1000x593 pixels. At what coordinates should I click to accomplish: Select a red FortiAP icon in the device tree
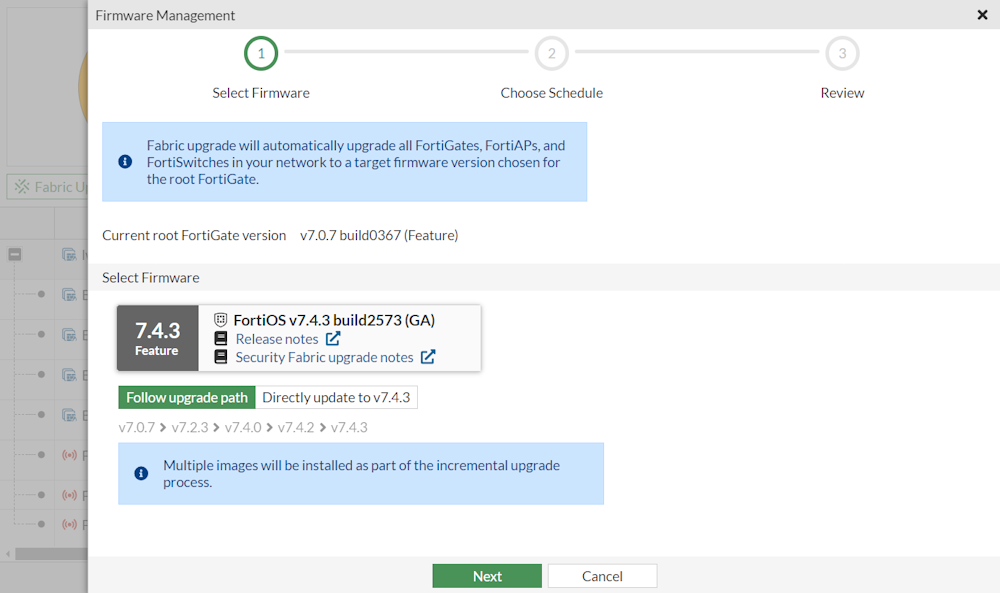(69, 455)
